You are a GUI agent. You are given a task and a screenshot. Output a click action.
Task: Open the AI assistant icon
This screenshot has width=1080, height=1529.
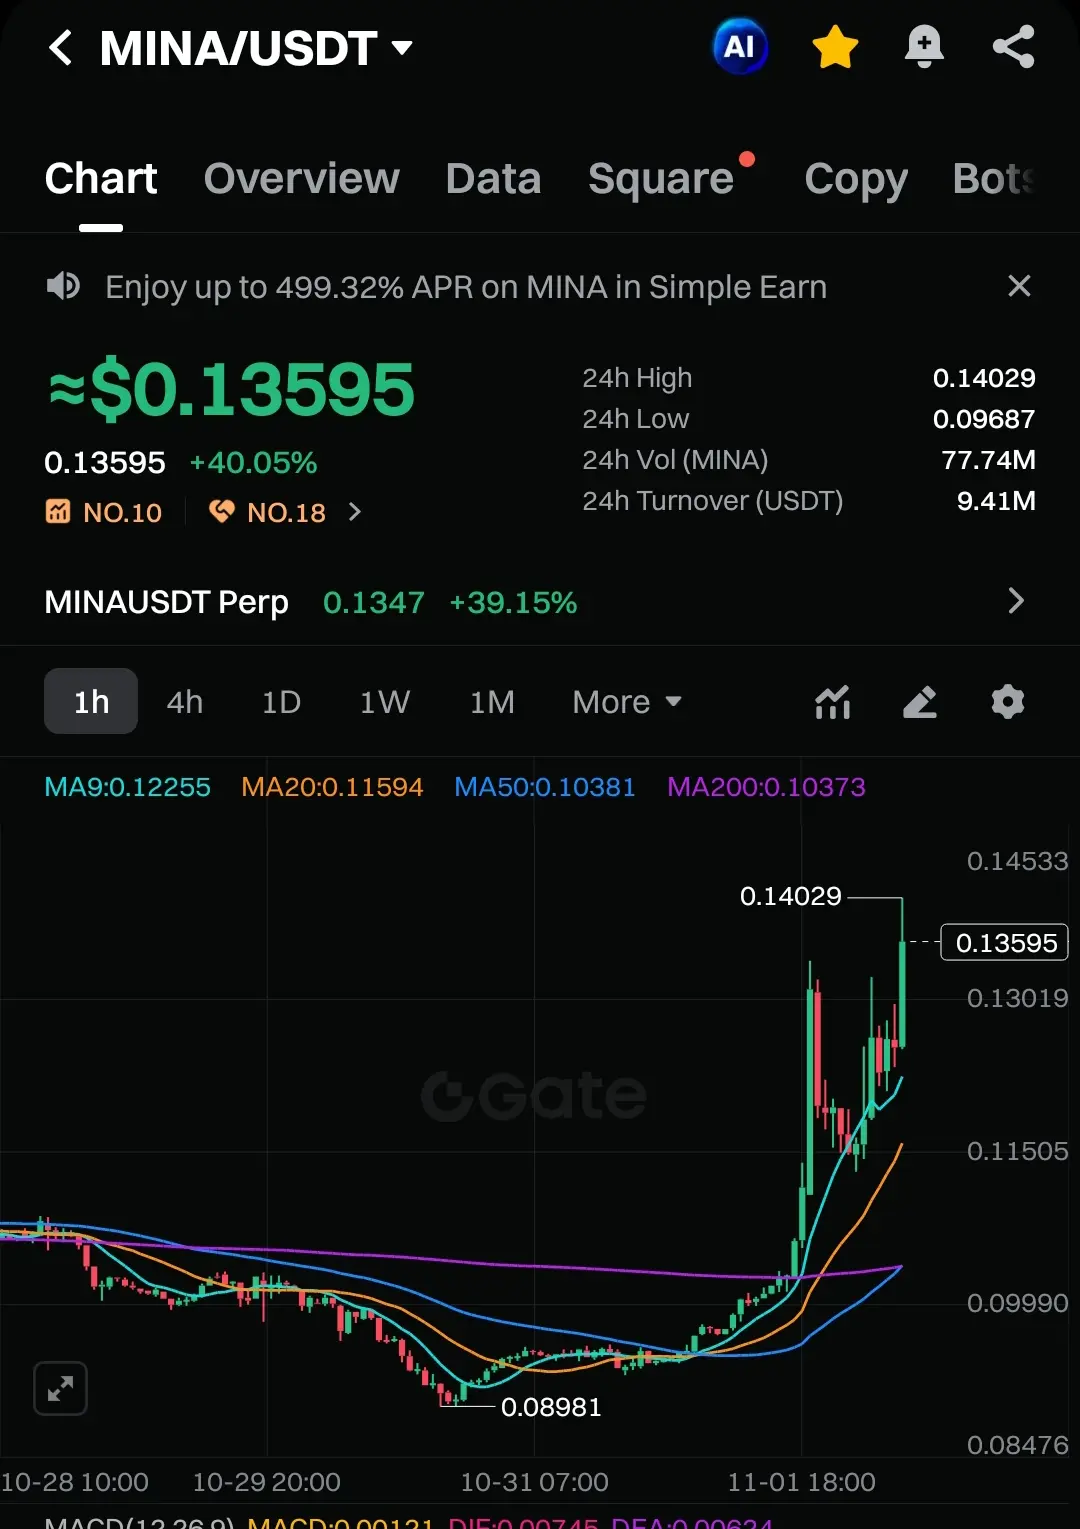740,47
